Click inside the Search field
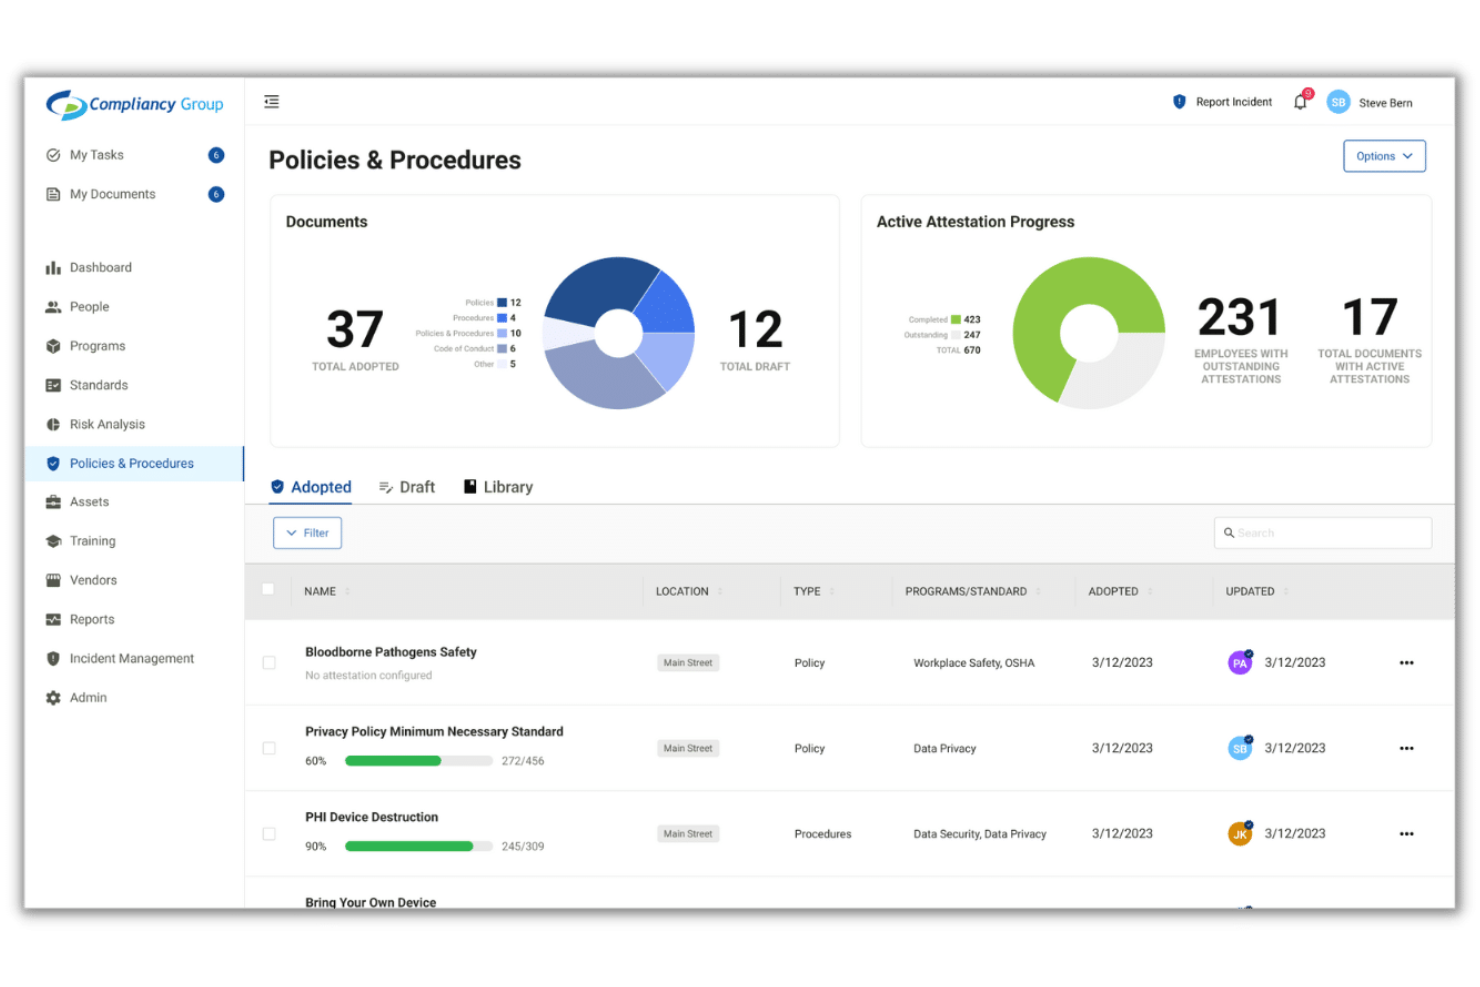 point(1322,532)
